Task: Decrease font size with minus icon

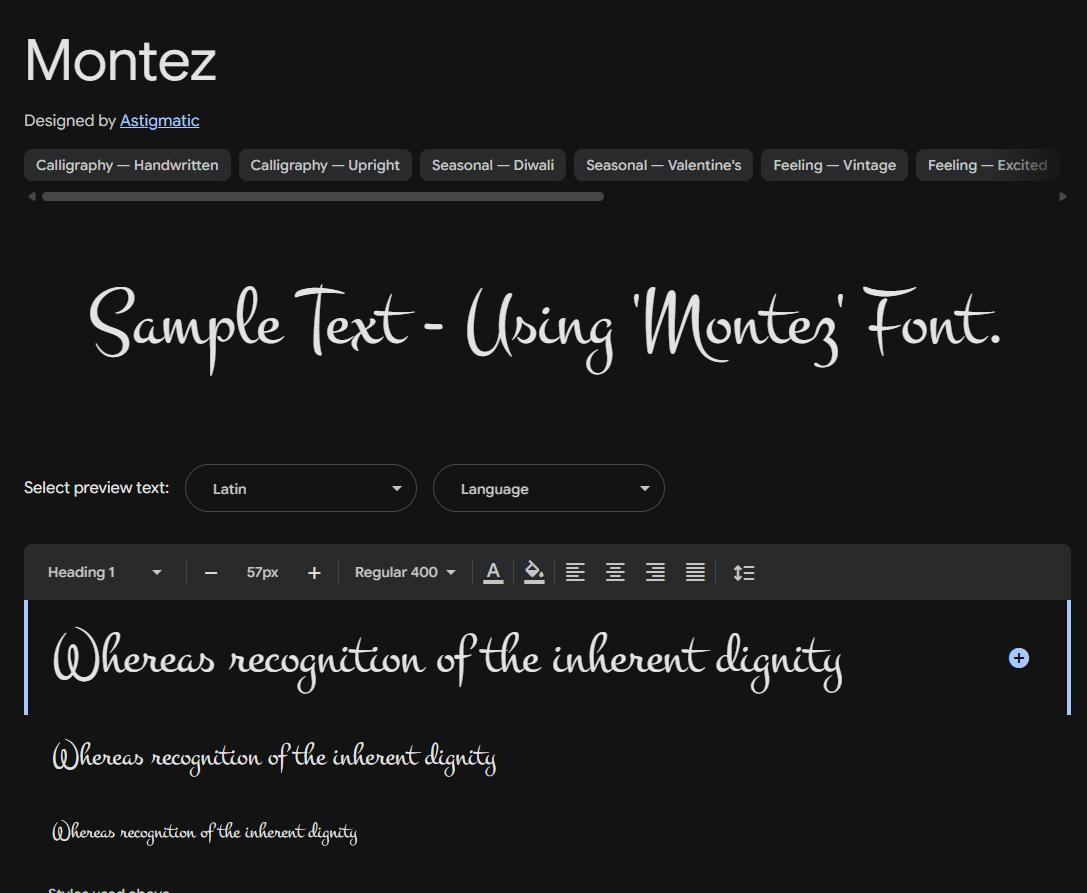Action: [211, 573]
